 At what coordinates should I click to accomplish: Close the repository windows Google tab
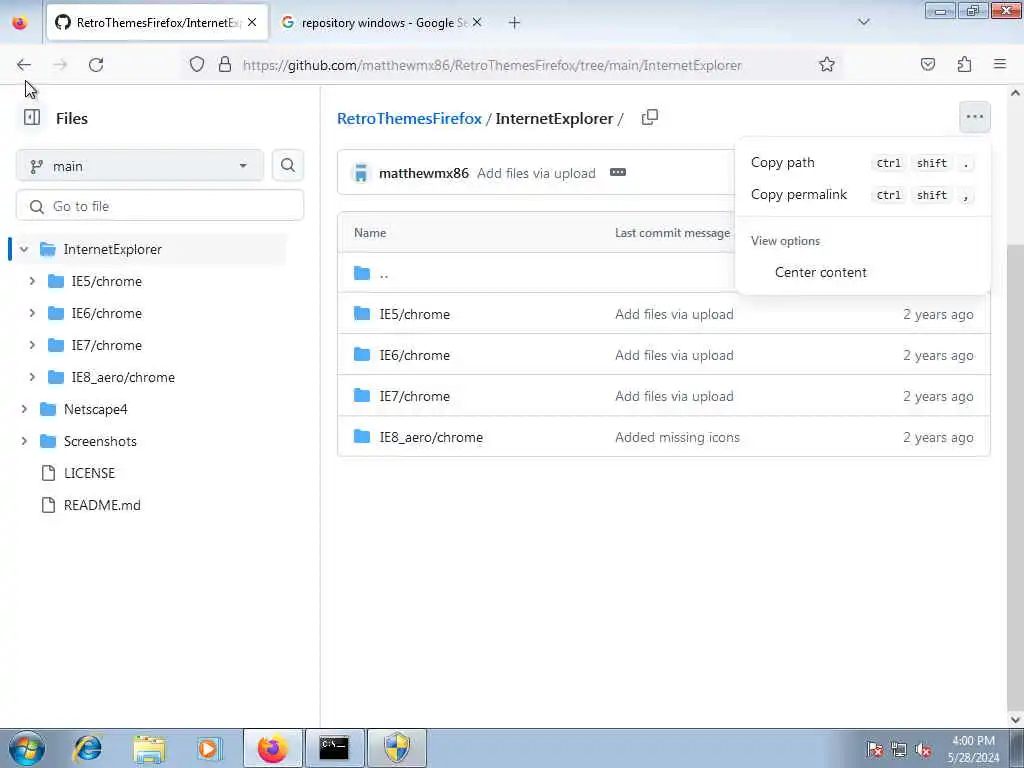(477, 22)
